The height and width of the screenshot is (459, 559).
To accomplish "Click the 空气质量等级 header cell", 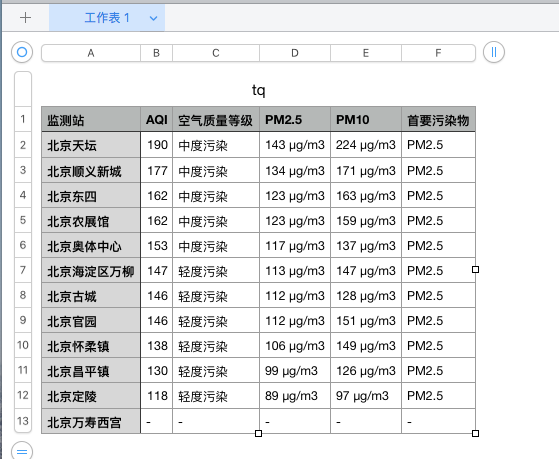I will coord(216,119).
